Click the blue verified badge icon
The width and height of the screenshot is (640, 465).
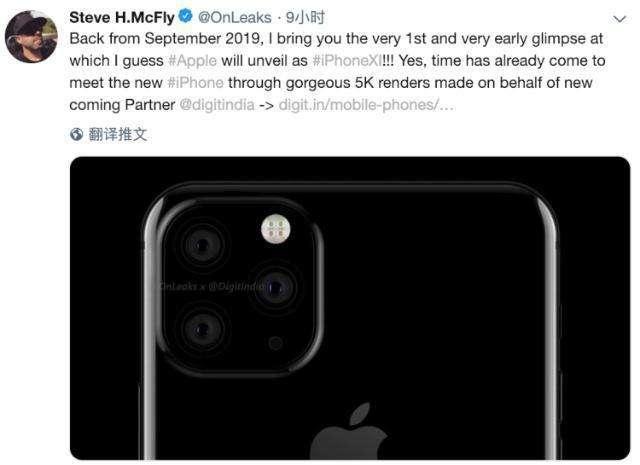pyautogui.click(x=186, y=17)
